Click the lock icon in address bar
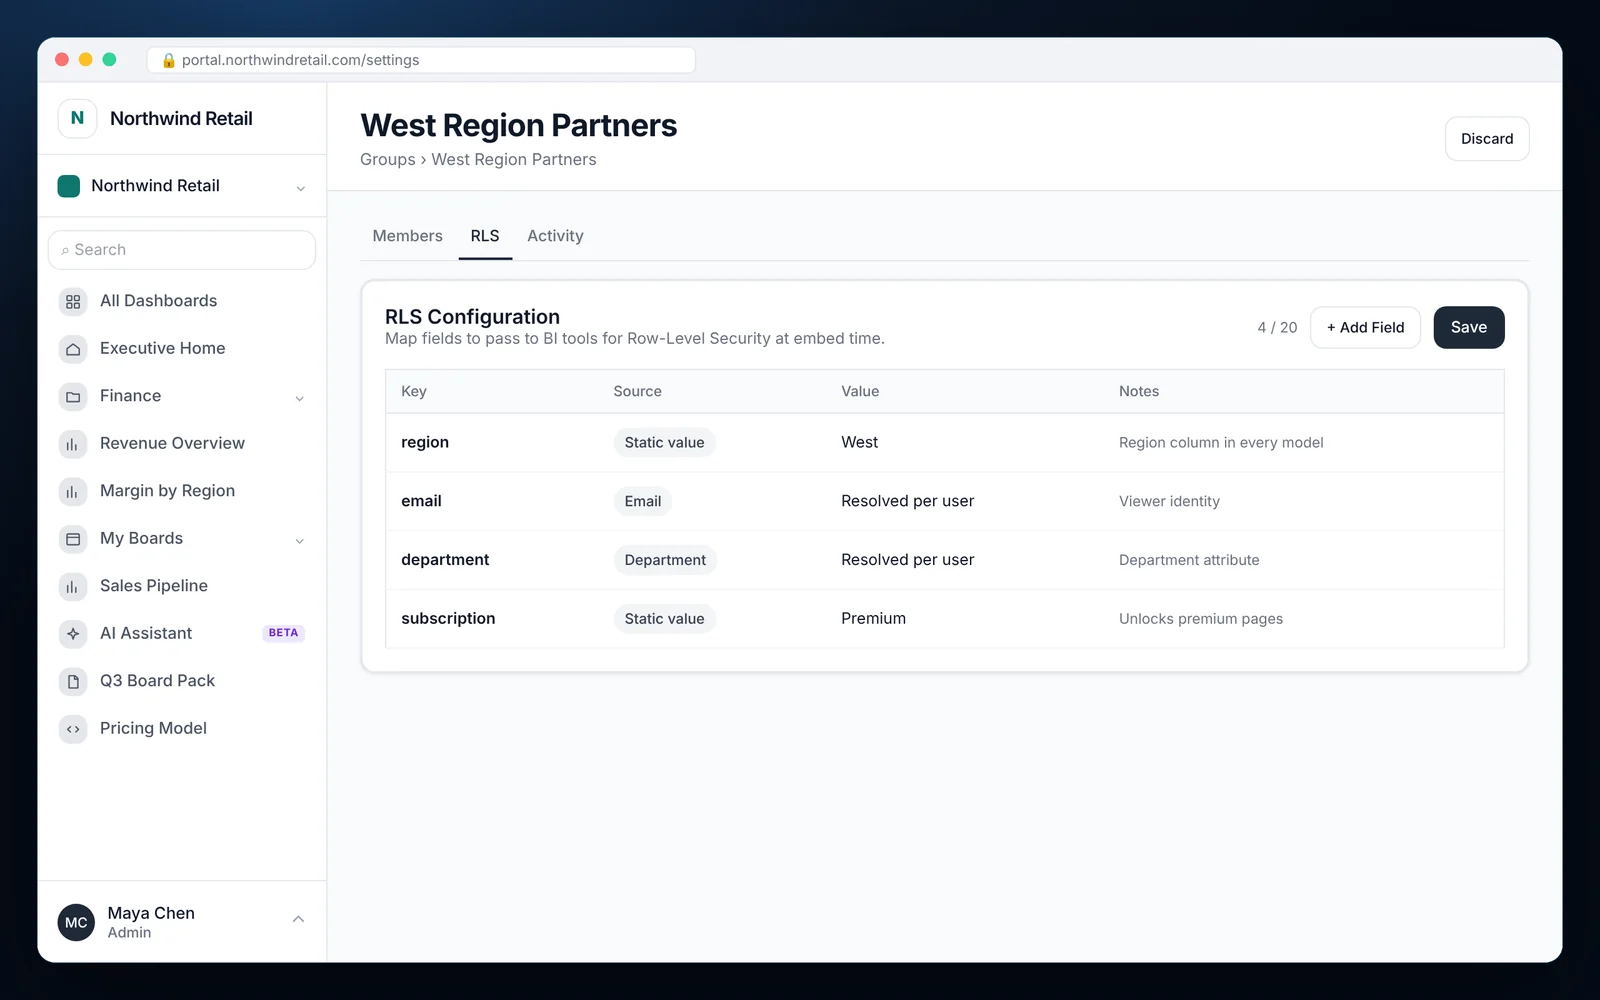Screen dimensions: 1600x1000 click(x=169, y=60)
